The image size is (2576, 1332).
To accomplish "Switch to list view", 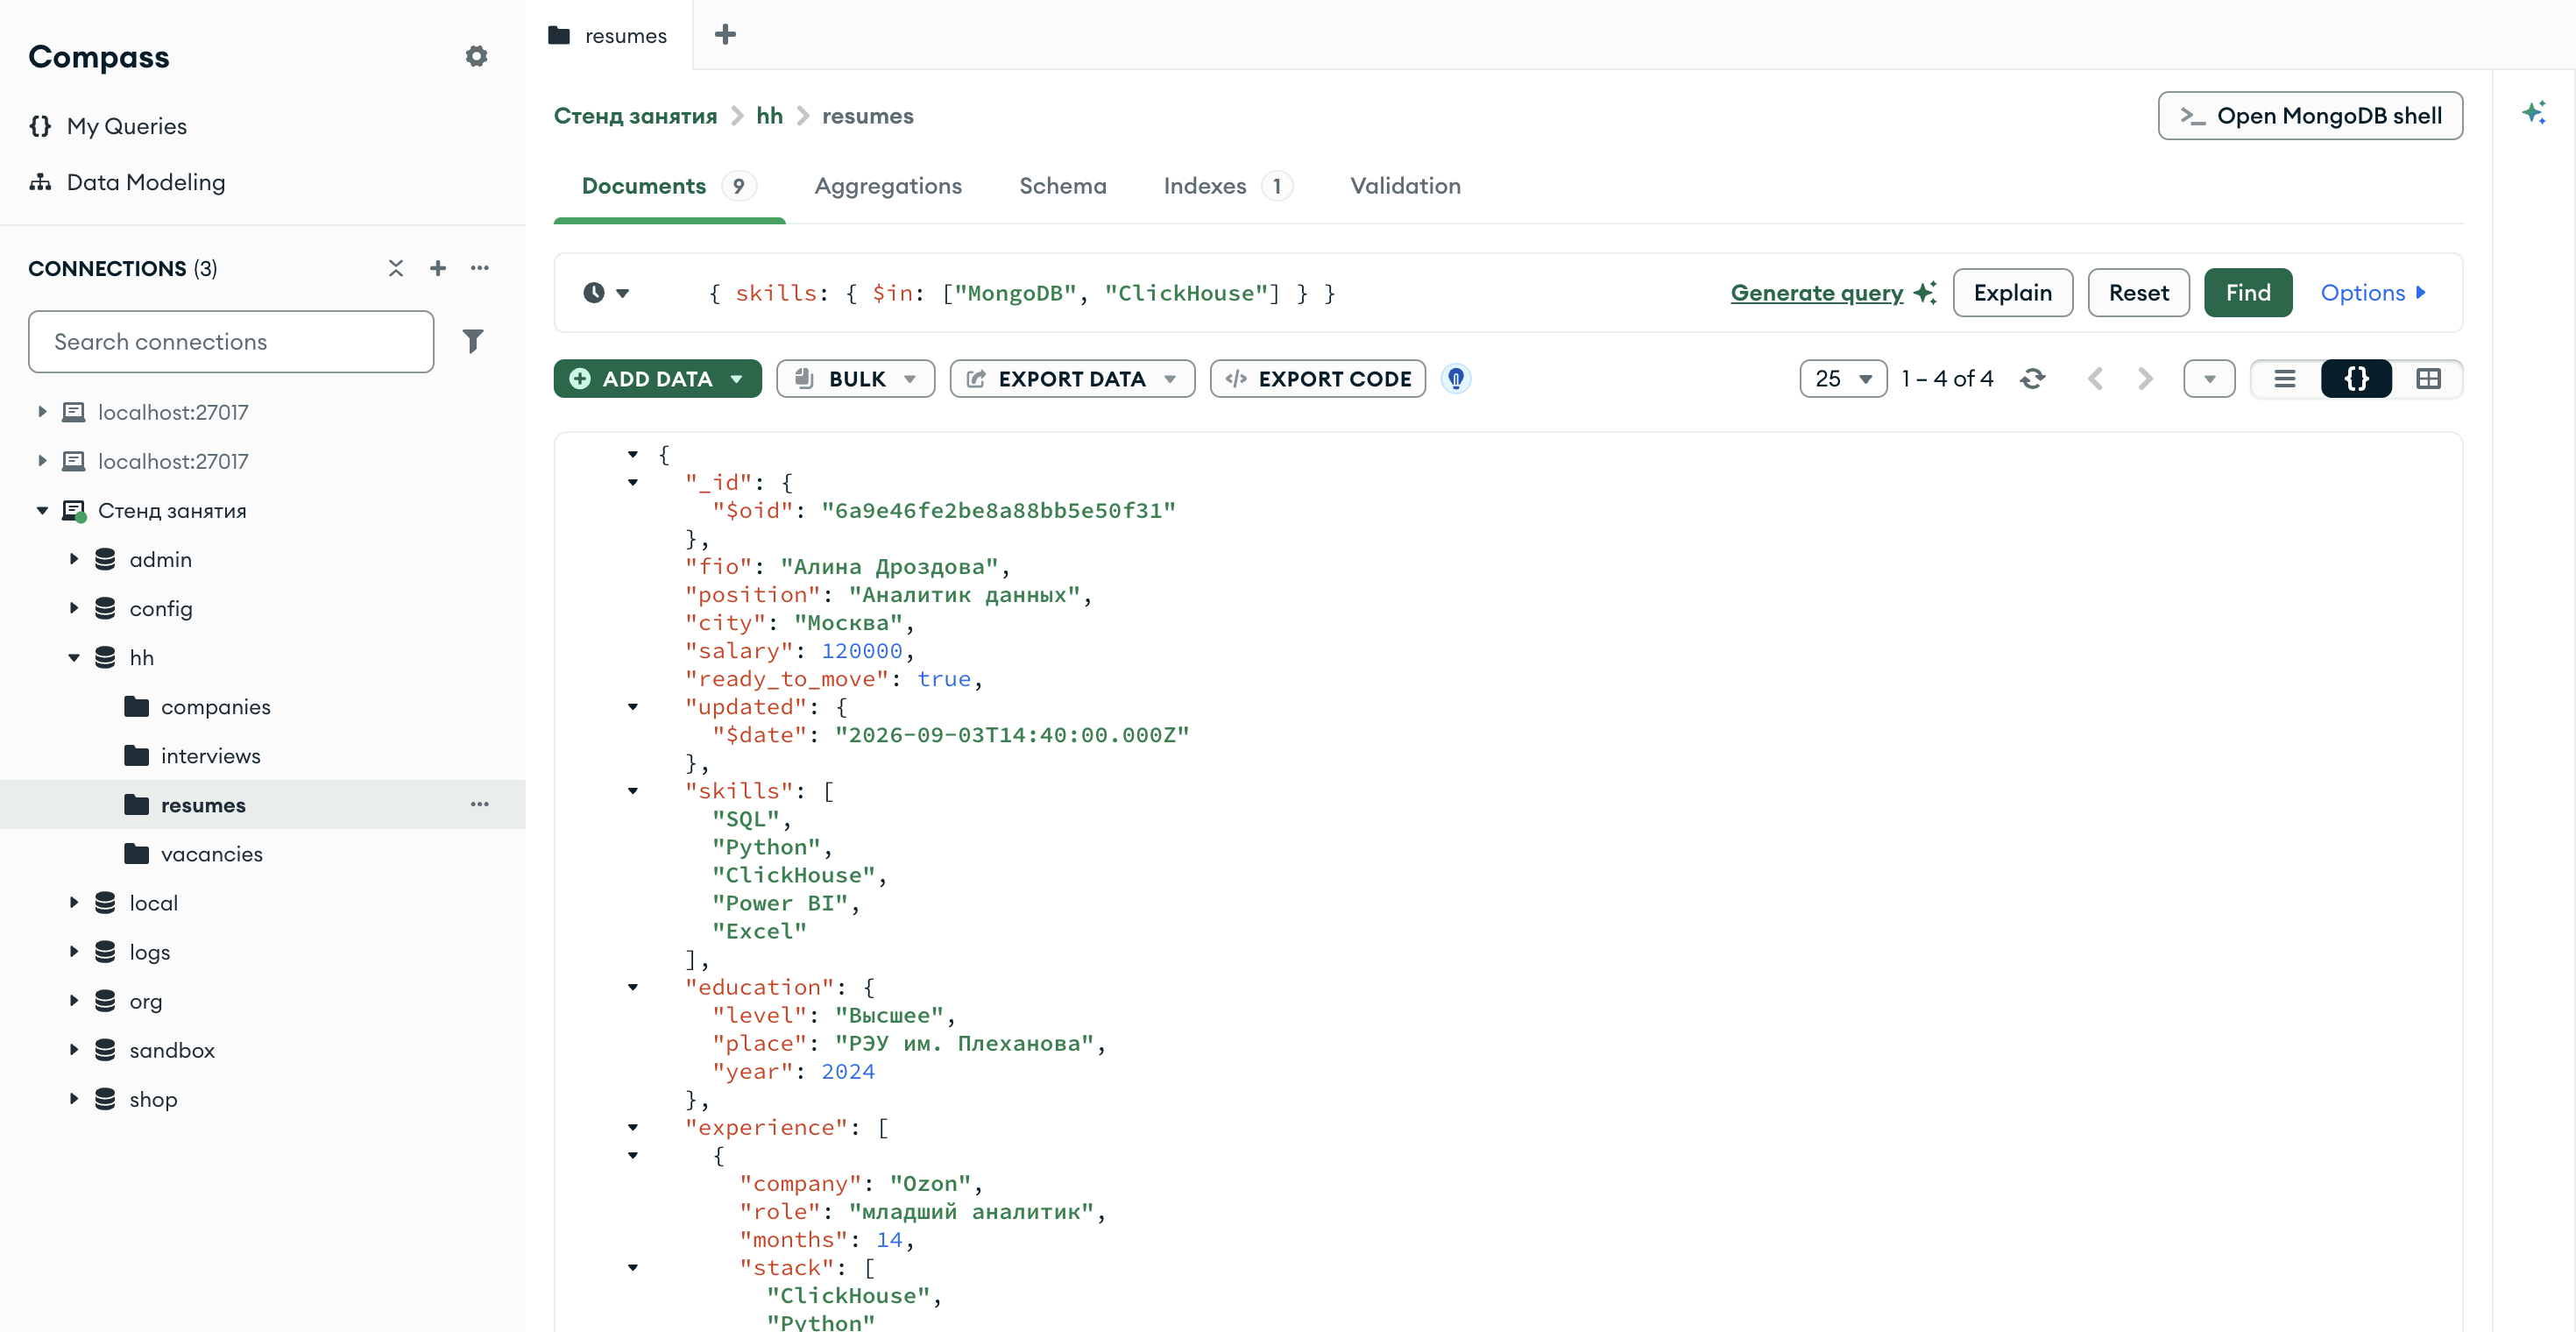I will [2285, 379].
